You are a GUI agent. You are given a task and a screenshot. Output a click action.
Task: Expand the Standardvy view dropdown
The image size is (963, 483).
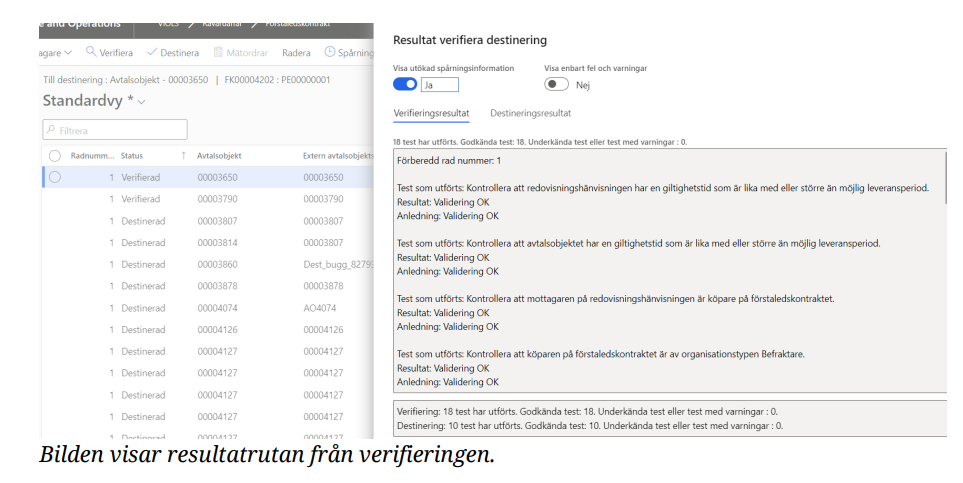tap(141, 102)
